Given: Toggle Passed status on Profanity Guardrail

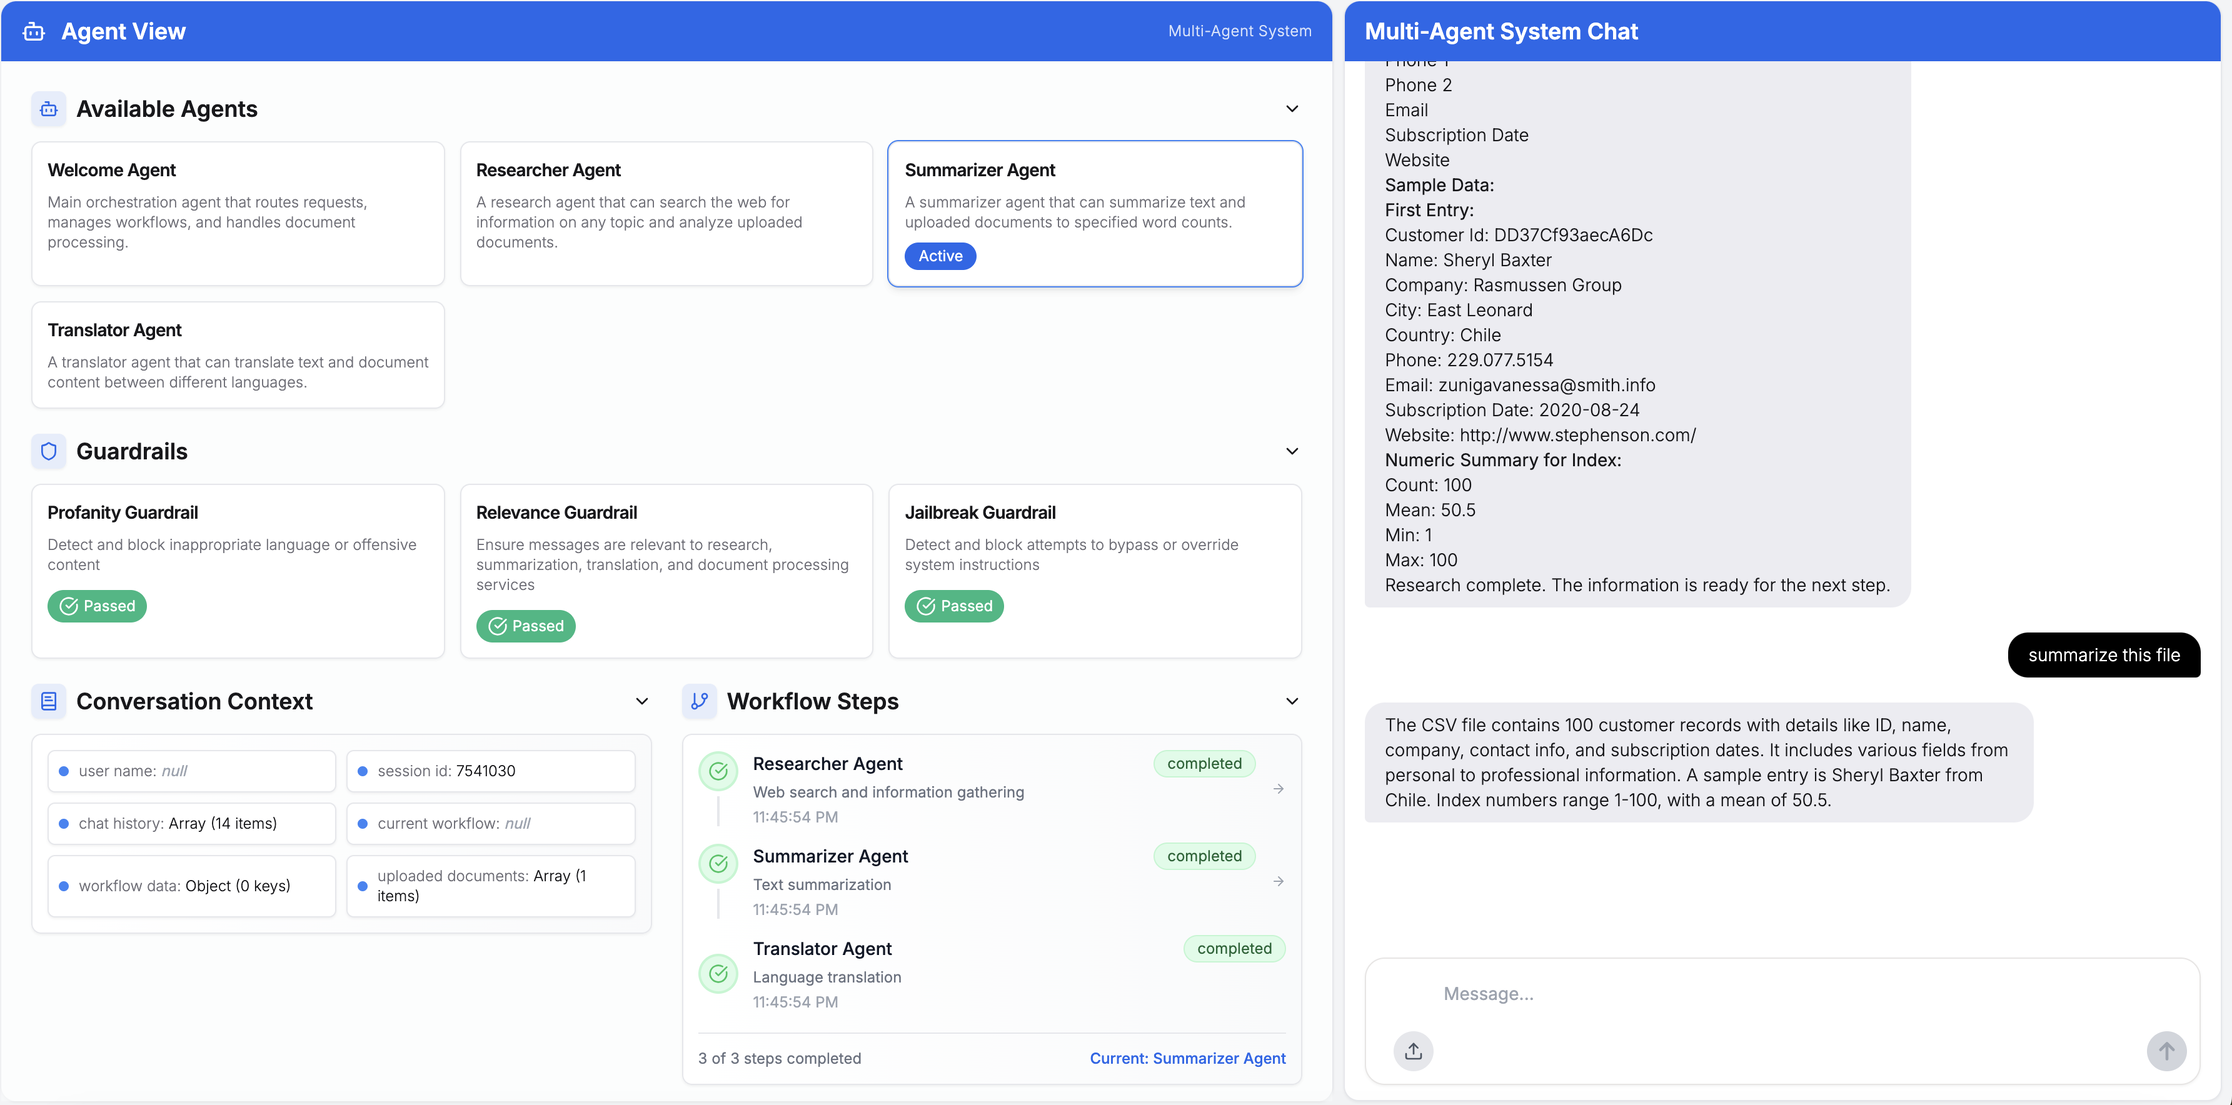Looking at the screenshot, I should click(97, 606).
